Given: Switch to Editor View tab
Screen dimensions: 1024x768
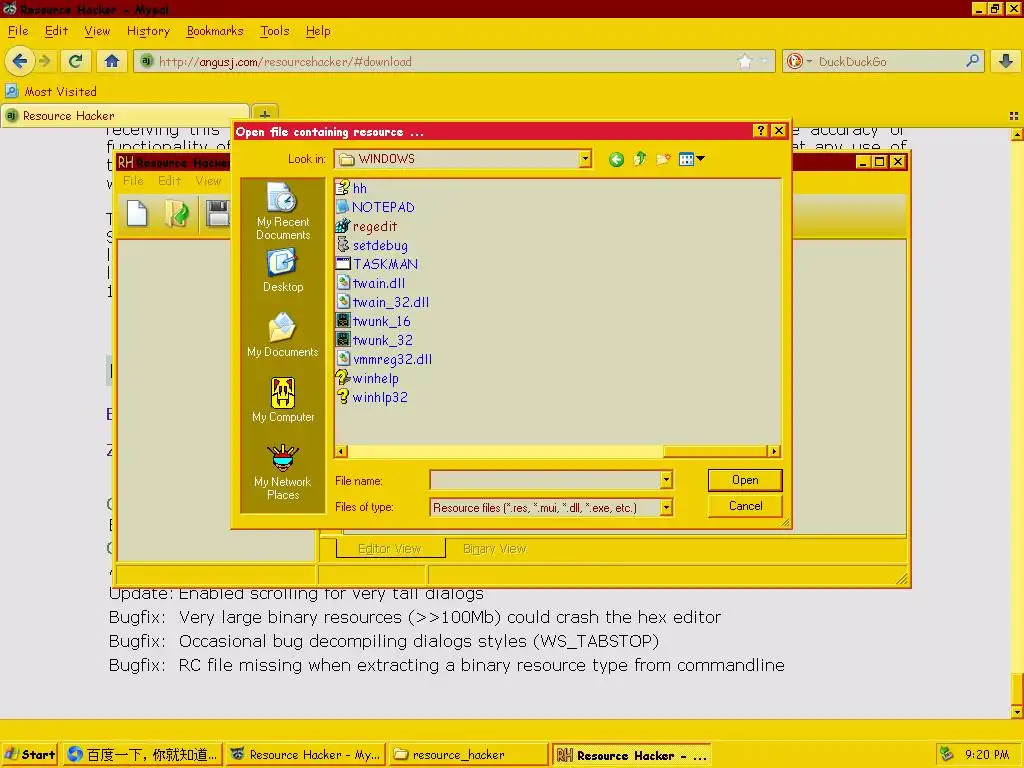Looking at the screenshot, I should [391, 549].
